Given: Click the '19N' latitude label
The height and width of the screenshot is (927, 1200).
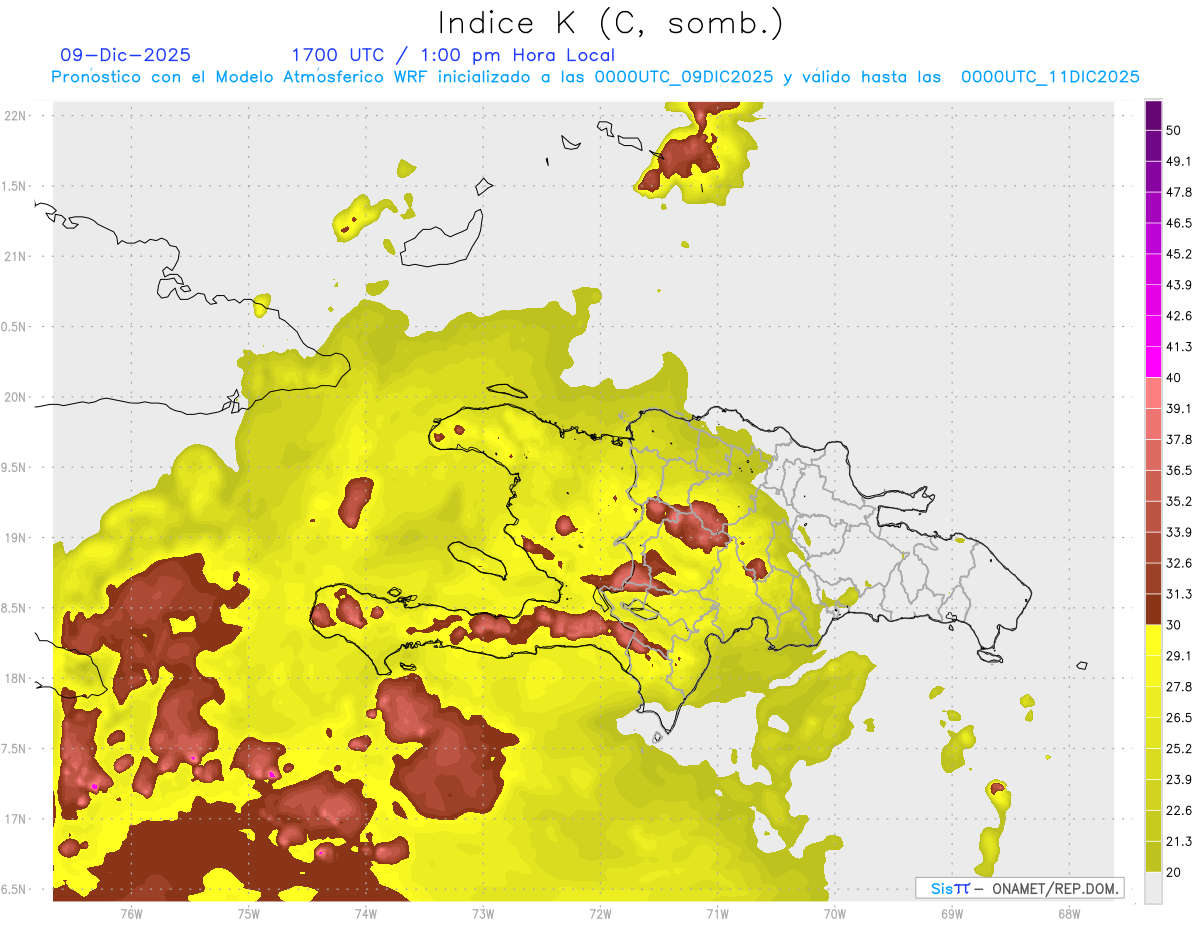Looking at the screenshot, I should pyautogui.click(x=16, y=538).
